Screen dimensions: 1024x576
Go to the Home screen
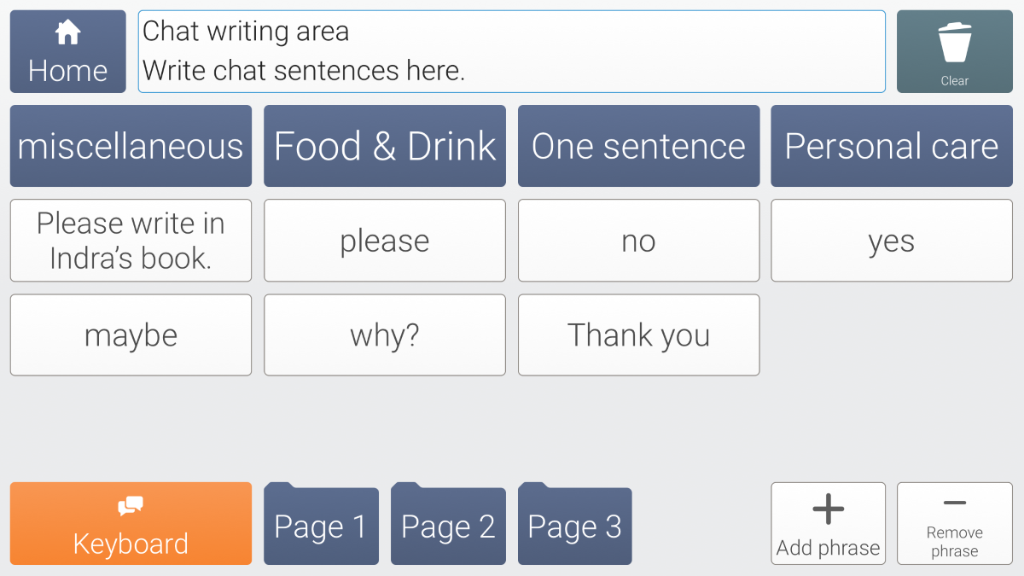coord(68,52)
